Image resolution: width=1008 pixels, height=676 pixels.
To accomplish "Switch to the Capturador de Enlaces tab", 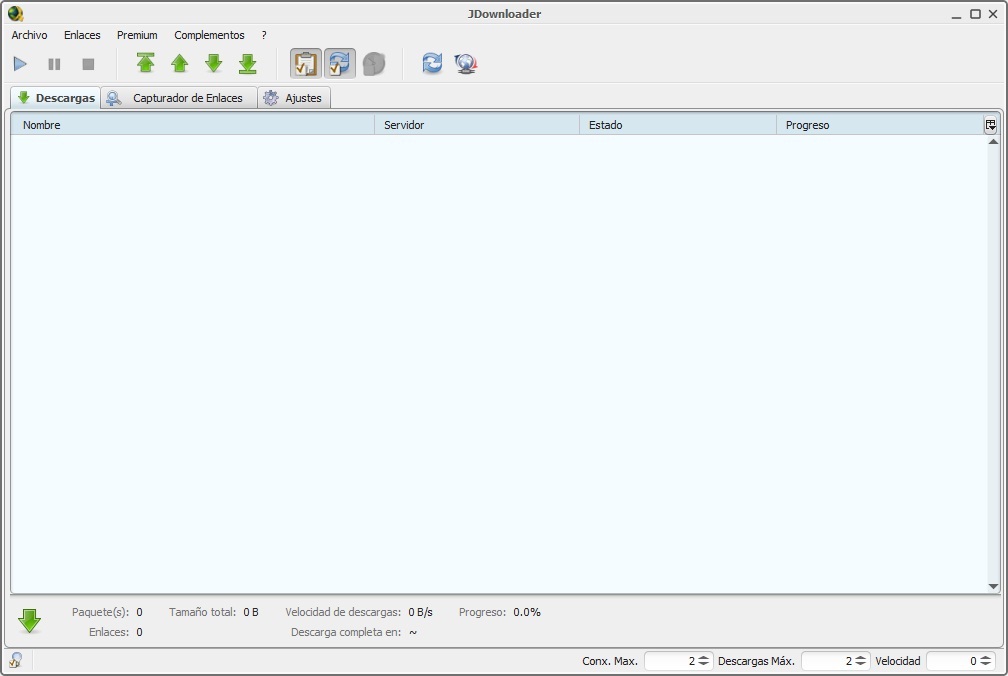I will [x=179, y=98].
